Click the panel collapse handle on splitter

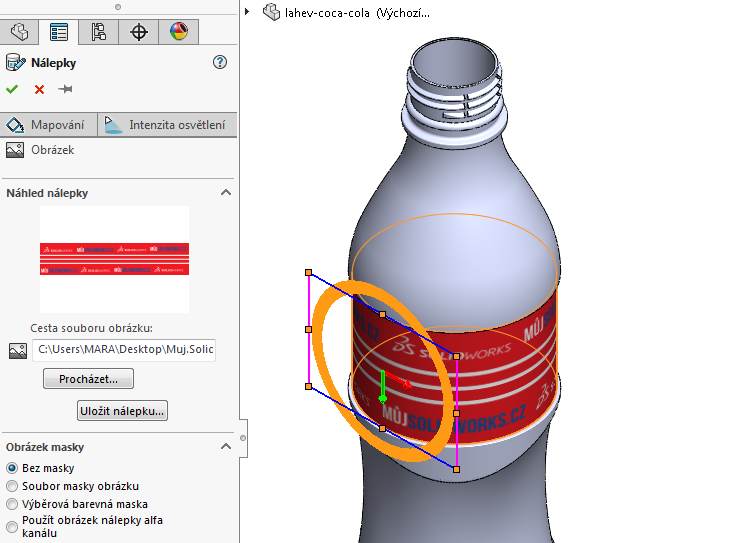tap(243, 438)
